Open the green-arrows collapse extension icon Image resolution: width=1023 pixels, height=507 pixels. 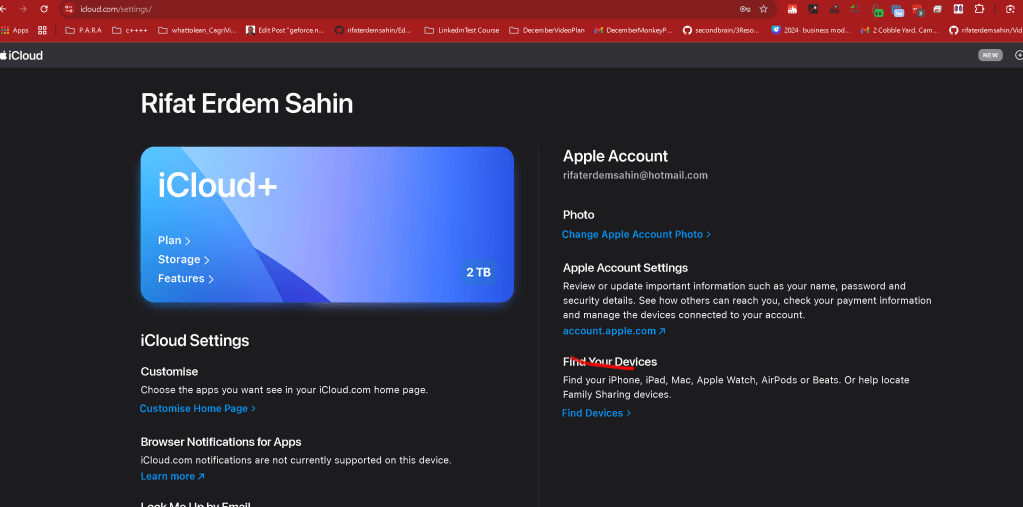click(x=854, y=9)
